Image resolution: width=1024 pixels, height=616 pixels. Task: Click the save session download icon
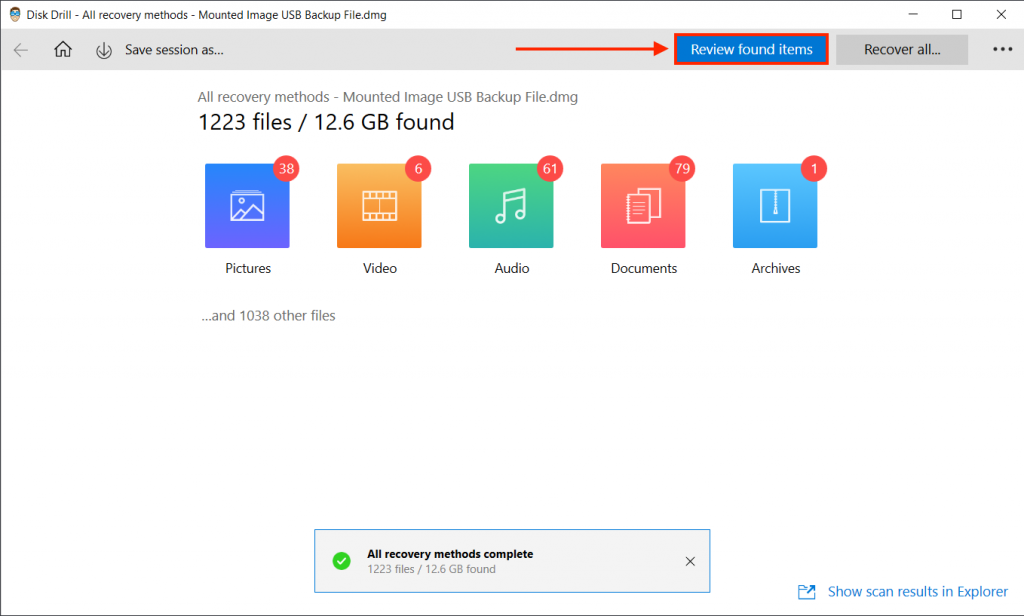tap(104, 50)
